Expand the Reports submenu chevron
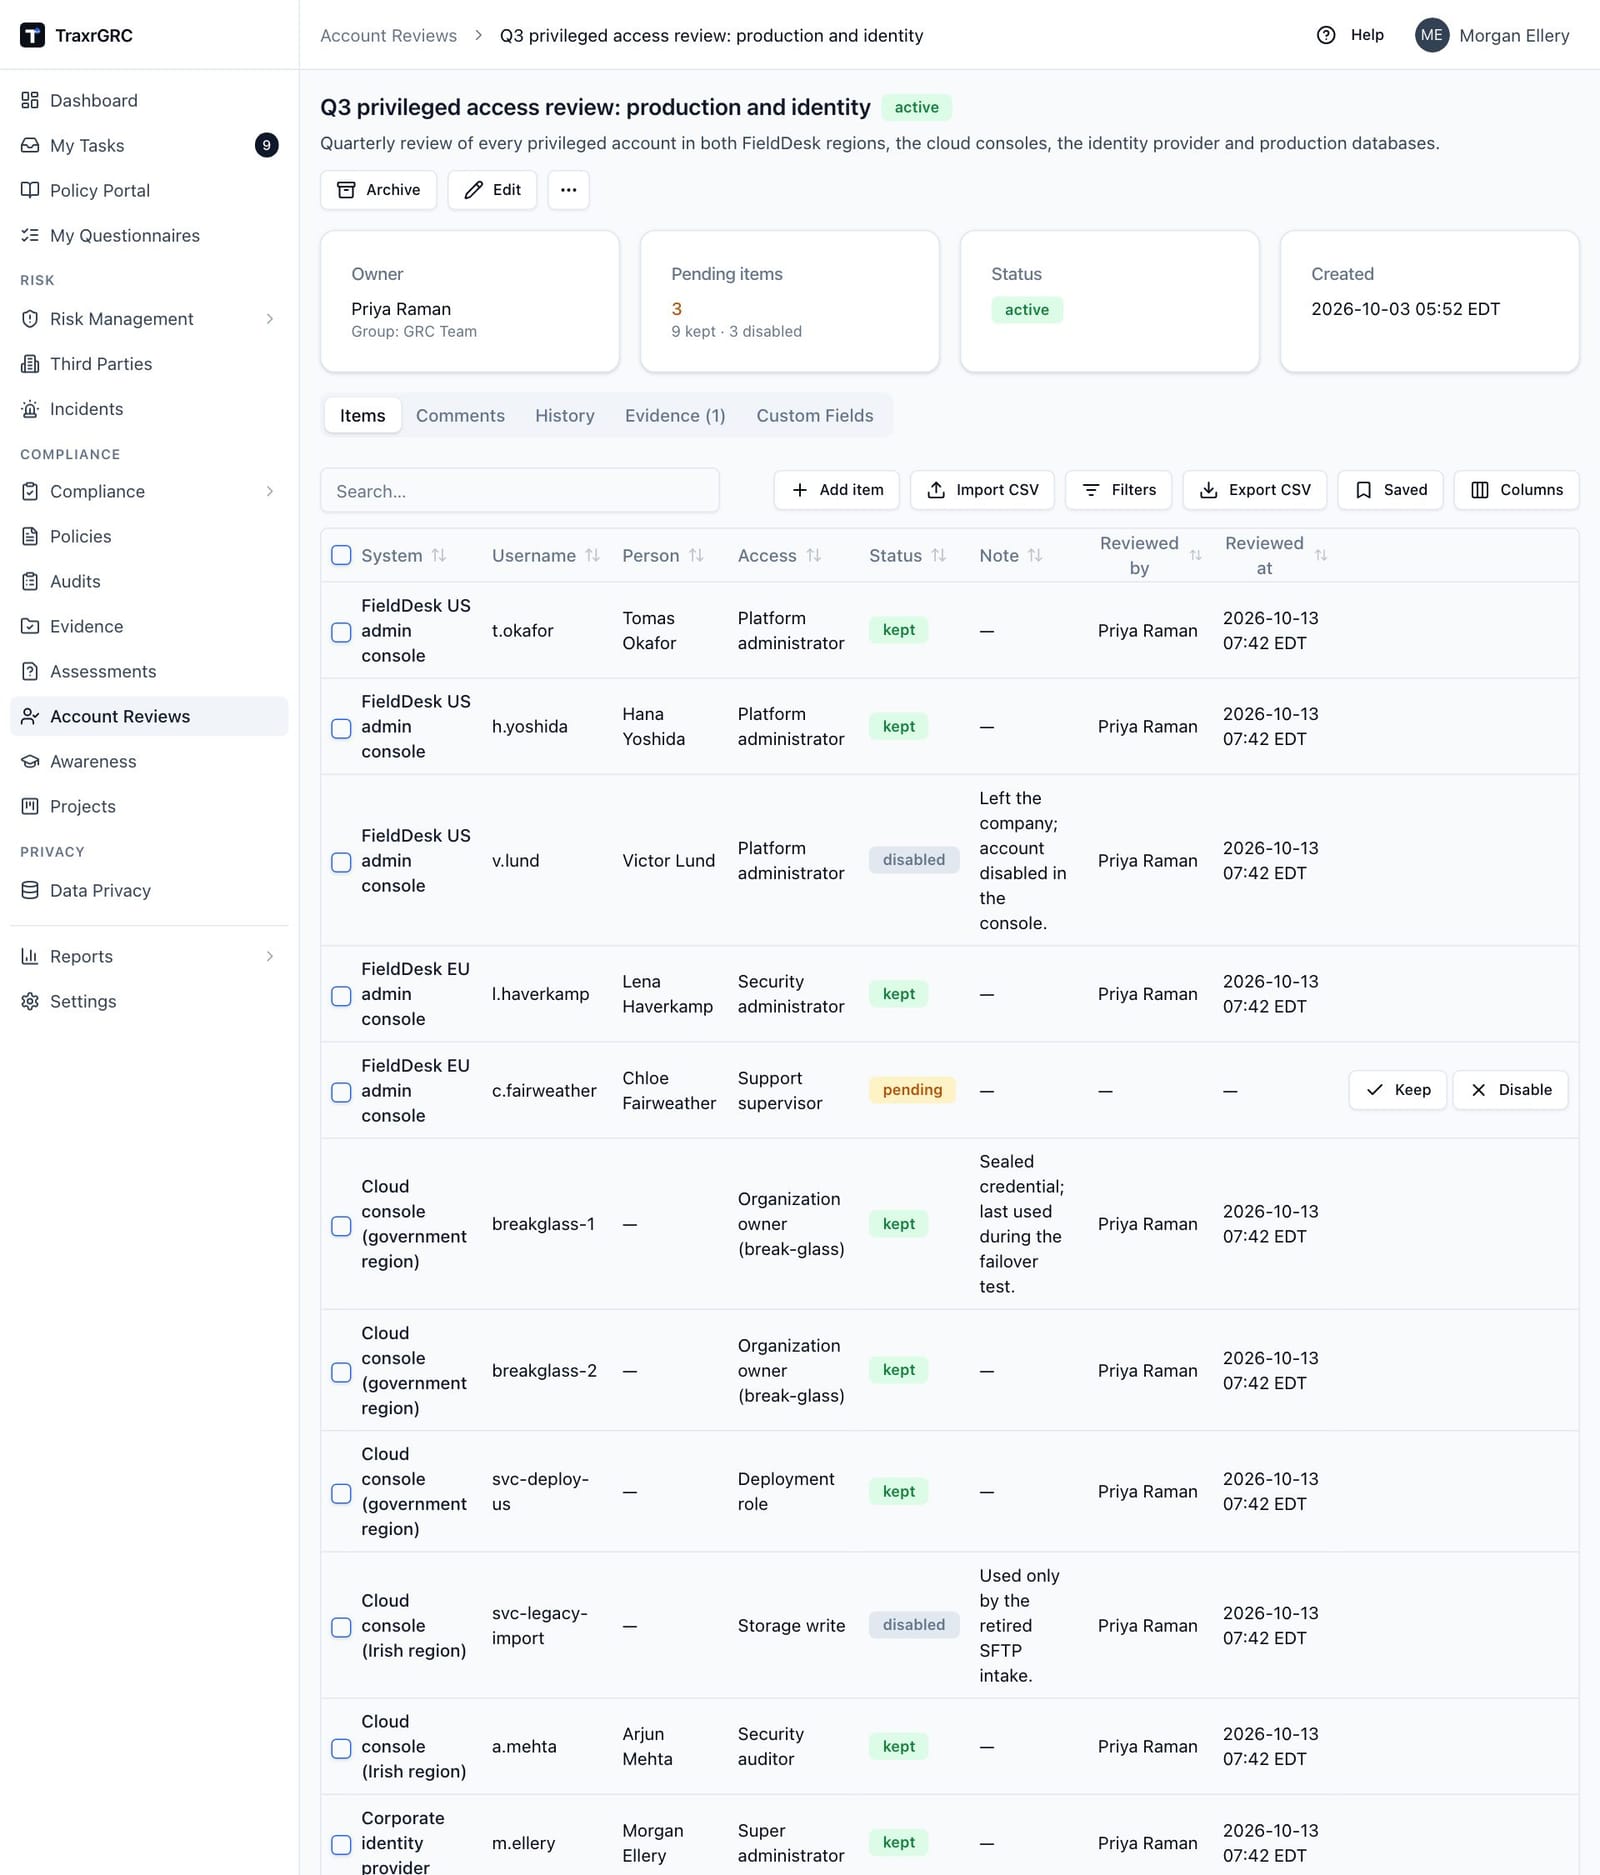 pos(269,956)
